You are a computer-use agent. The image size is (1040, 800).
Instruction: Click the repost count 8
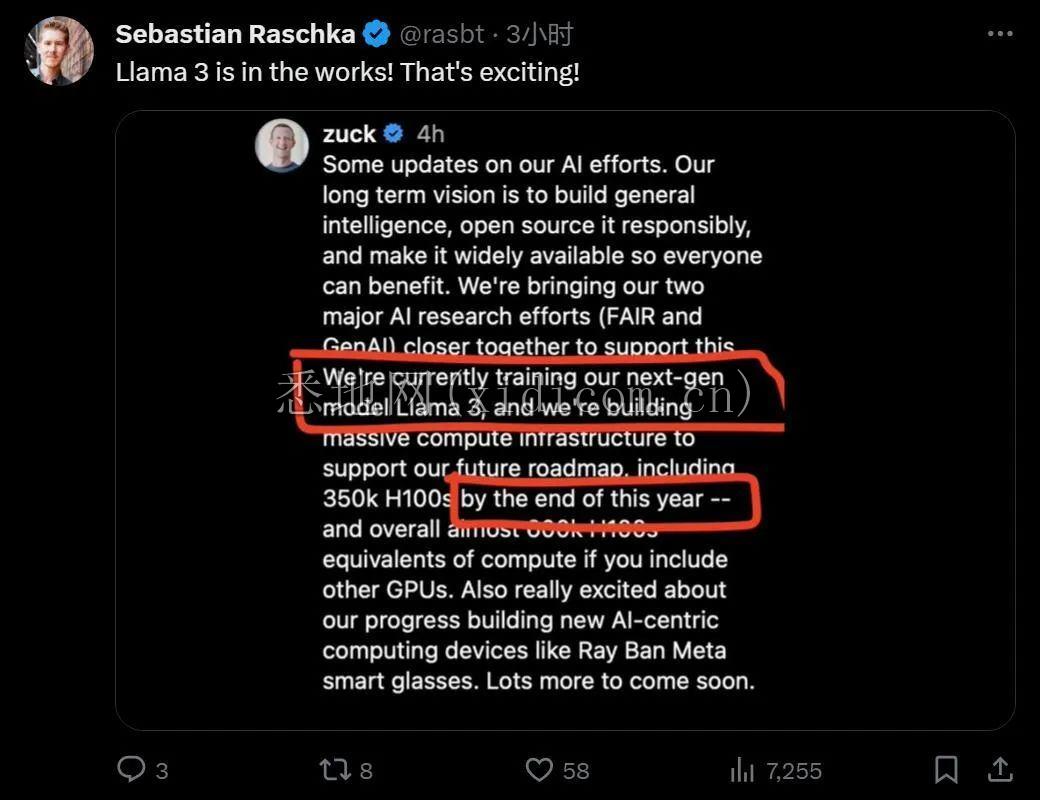click(x=366, y=770)
